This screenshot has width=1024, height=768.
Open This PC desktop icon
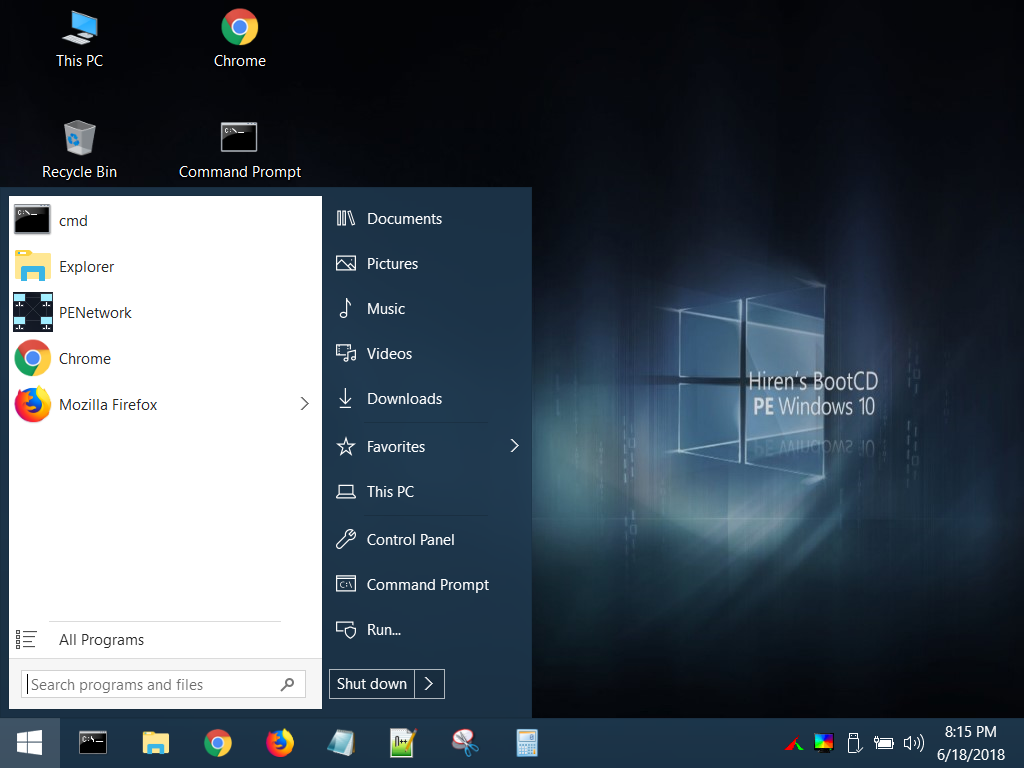click(80, 40)
